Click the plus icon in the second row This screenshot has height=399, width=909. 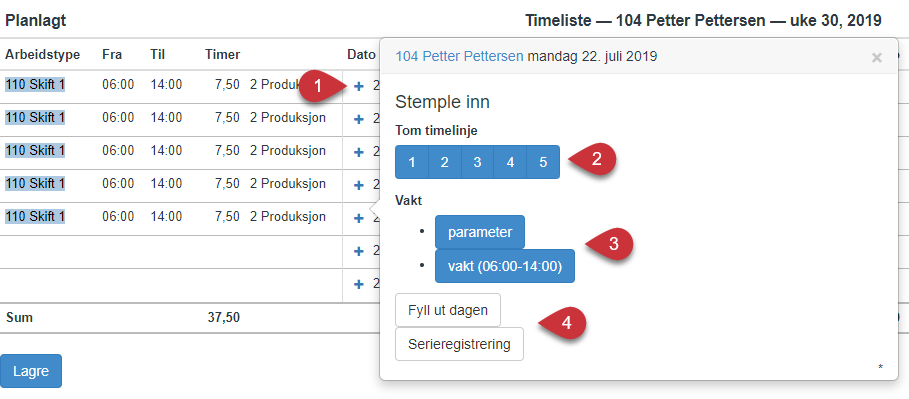click(x=359, y=119)
